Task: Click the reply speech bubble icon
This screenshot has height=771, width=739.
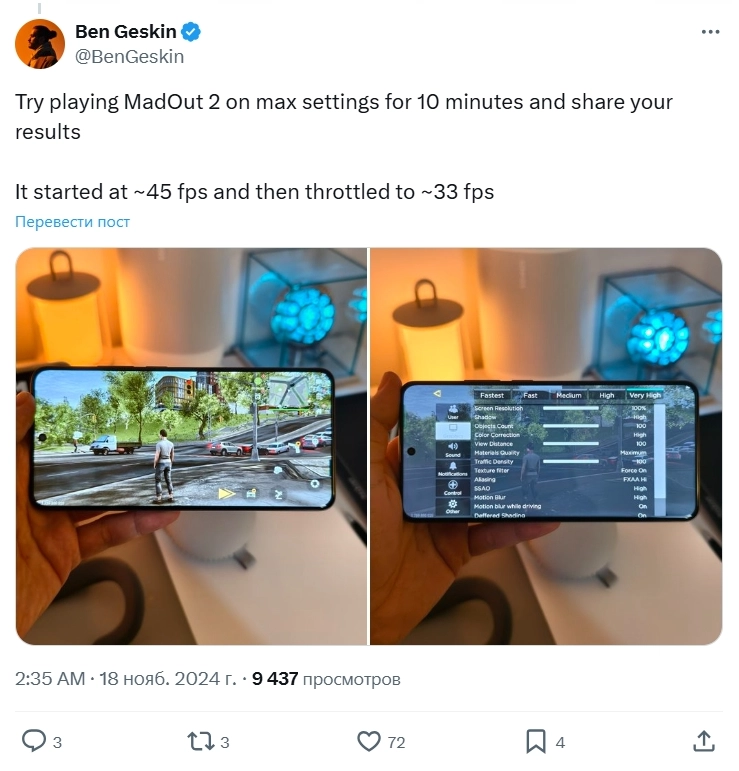Action: point(34,741)
